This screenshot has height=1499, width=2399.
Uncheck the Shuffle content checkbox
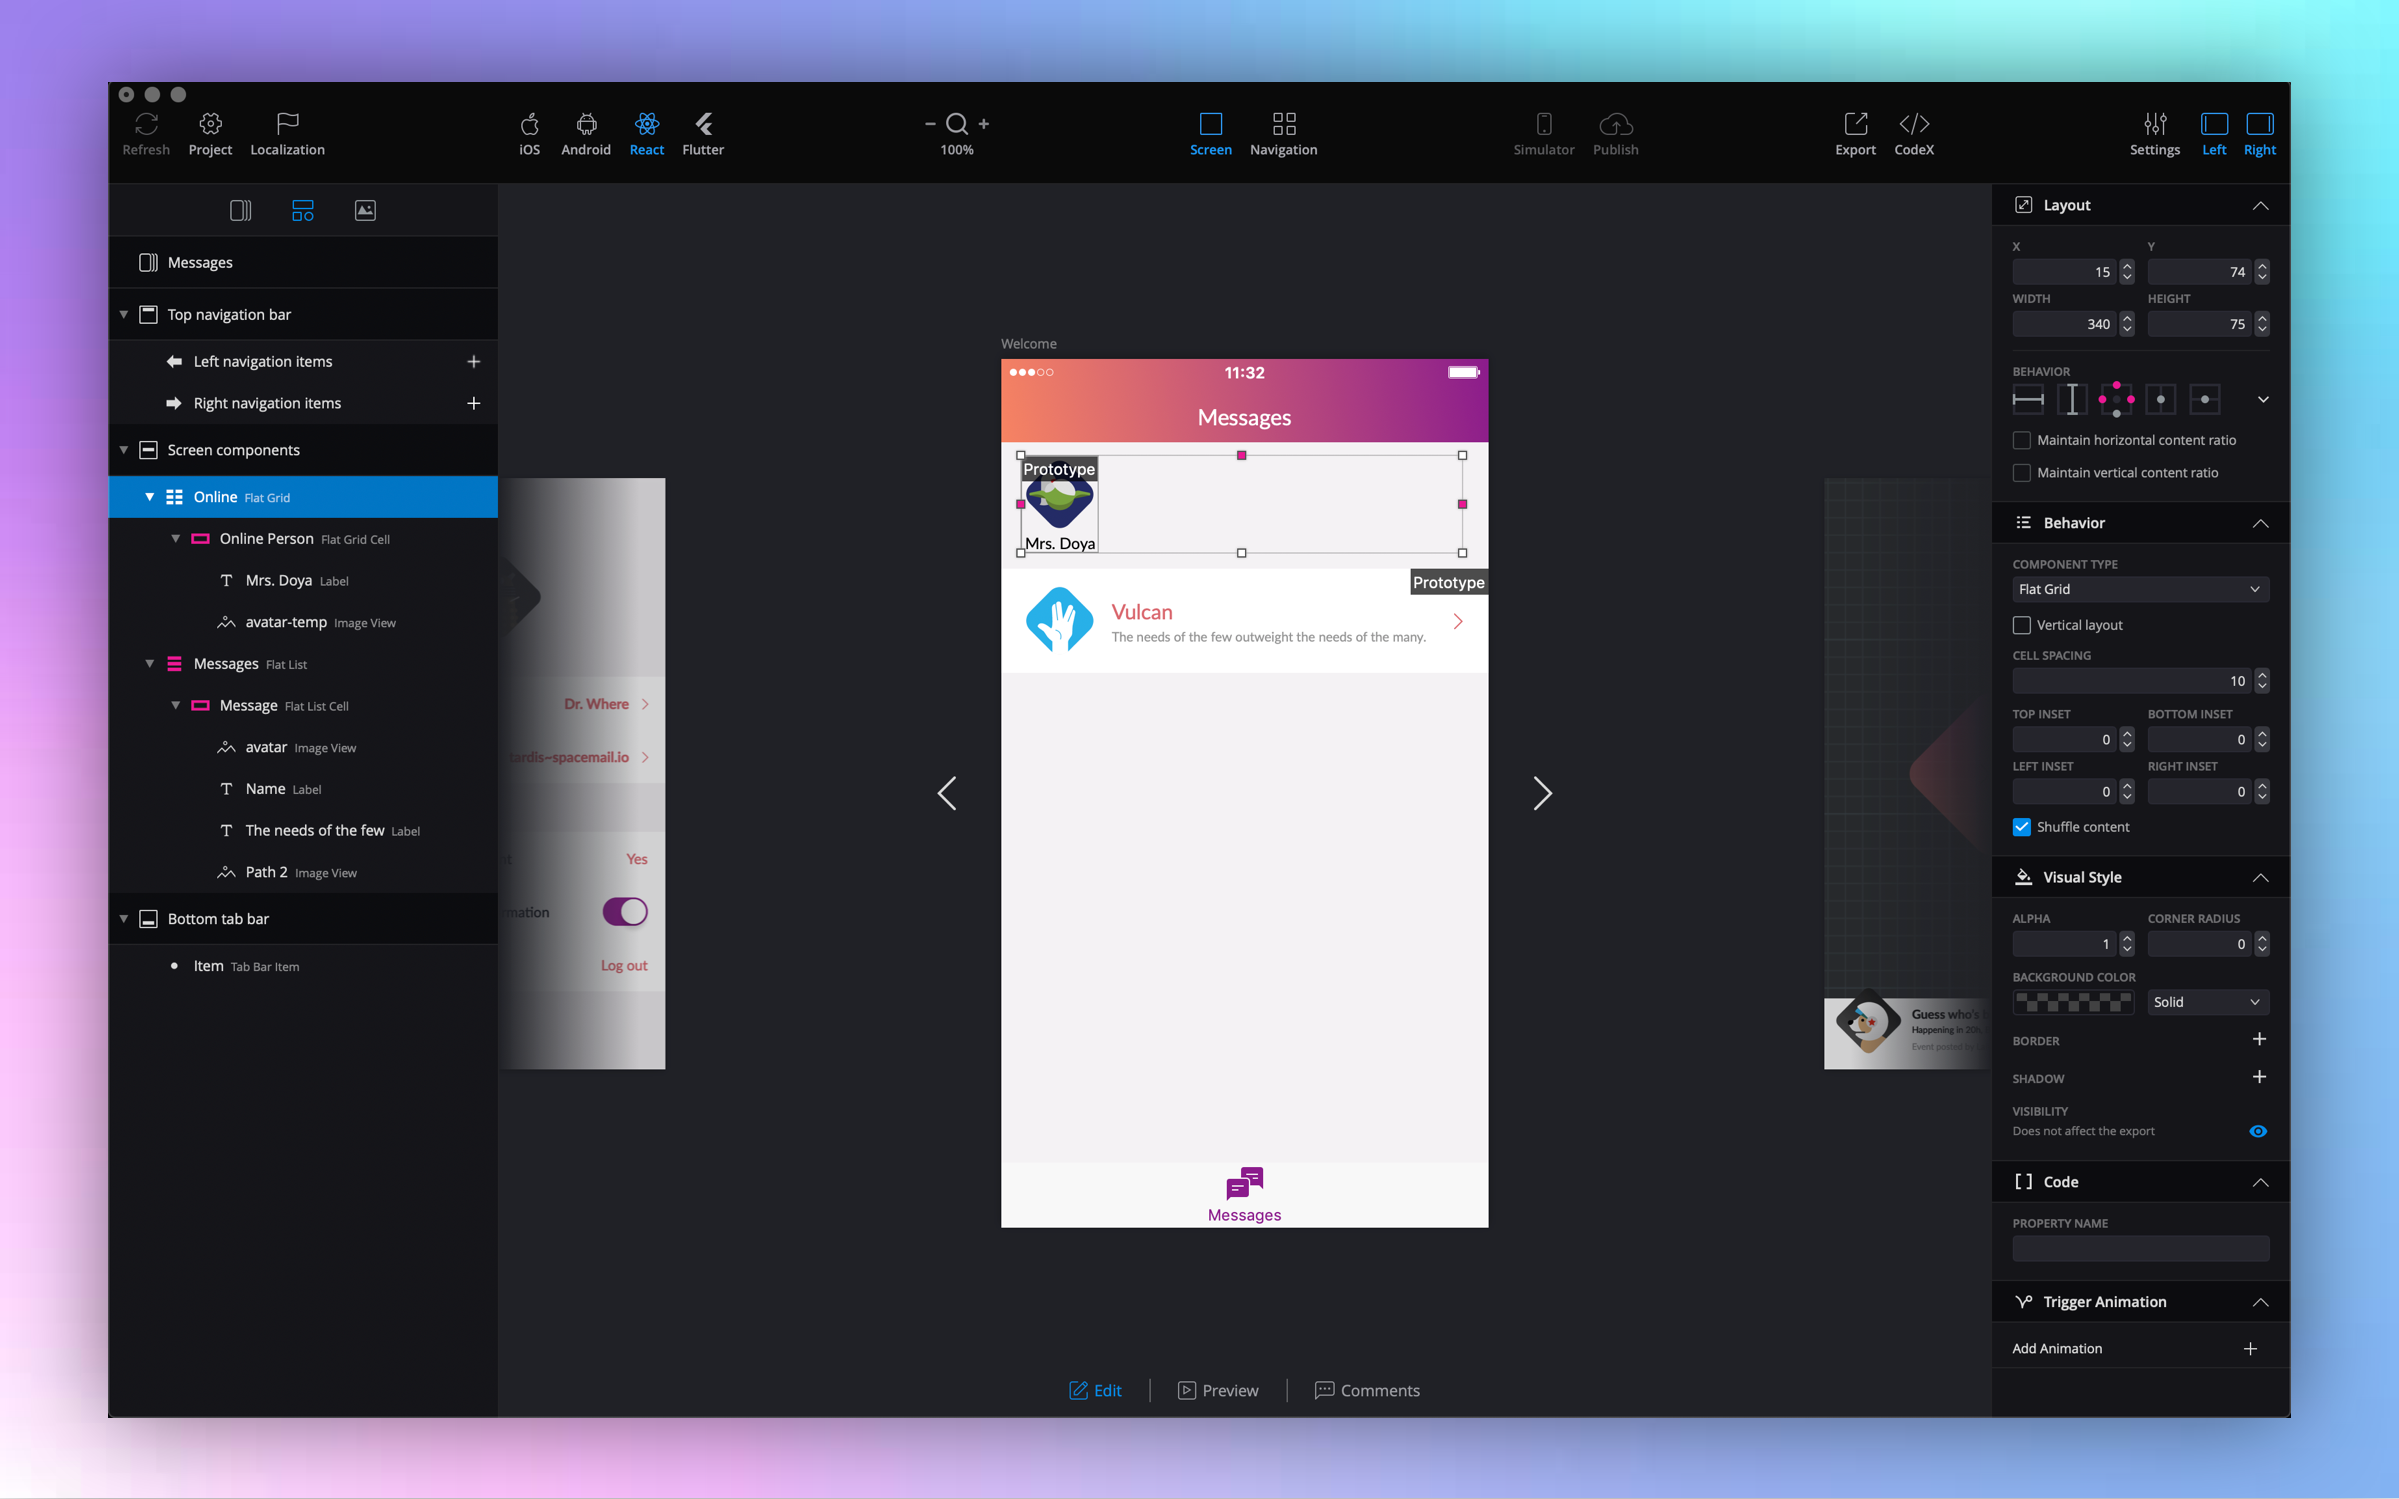pyautogui.click(x=2022, y=827)
